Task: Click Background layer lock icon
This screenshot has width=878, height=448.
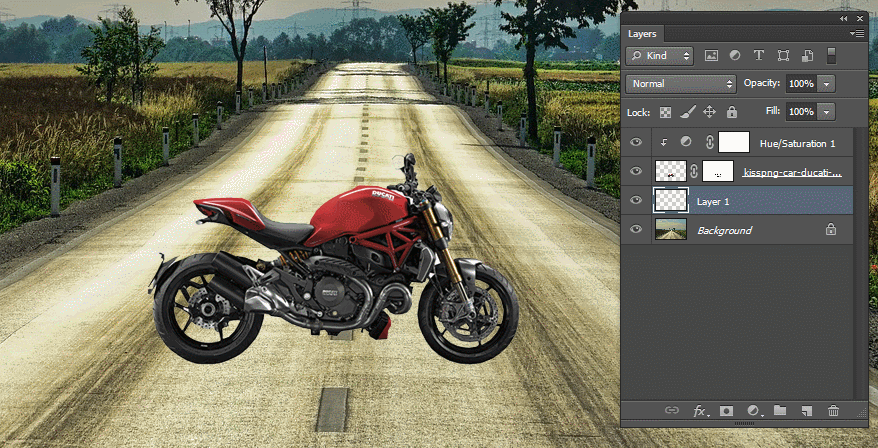Action: coord(831,228)
